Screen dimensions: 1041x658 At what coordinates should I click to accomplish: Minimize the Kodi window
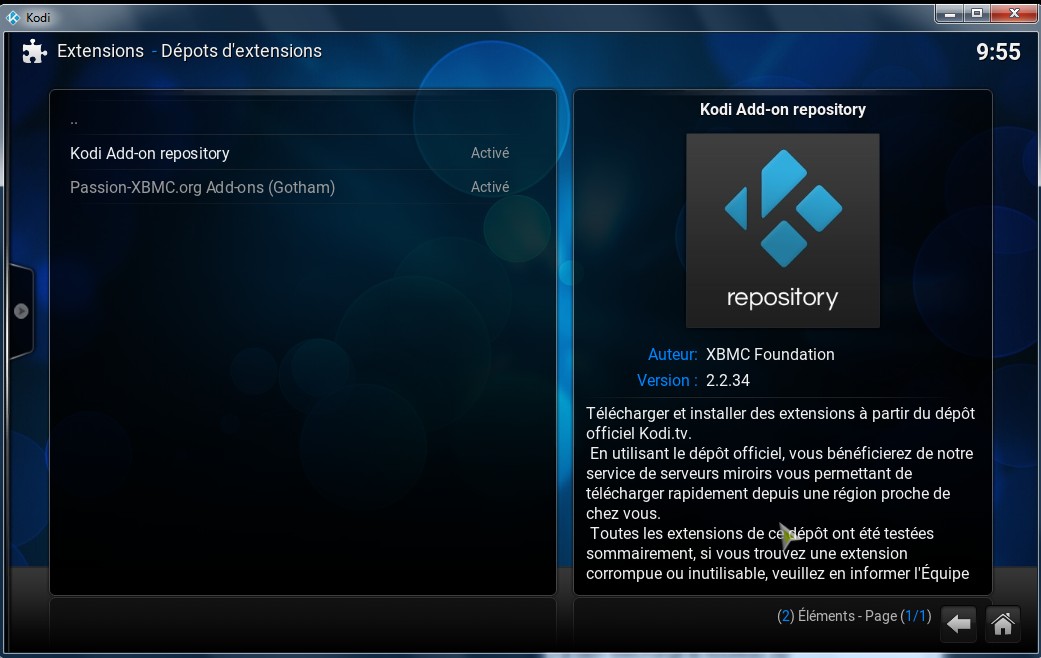tap(950, 13)
